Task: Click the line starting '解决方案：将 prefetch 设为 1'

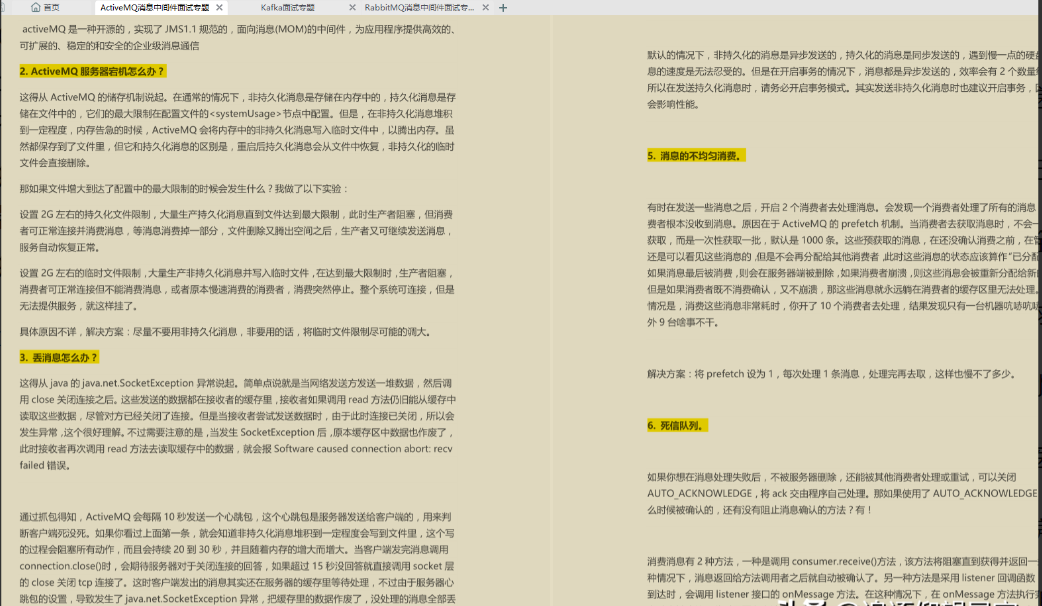Action: tap(831, 374)
